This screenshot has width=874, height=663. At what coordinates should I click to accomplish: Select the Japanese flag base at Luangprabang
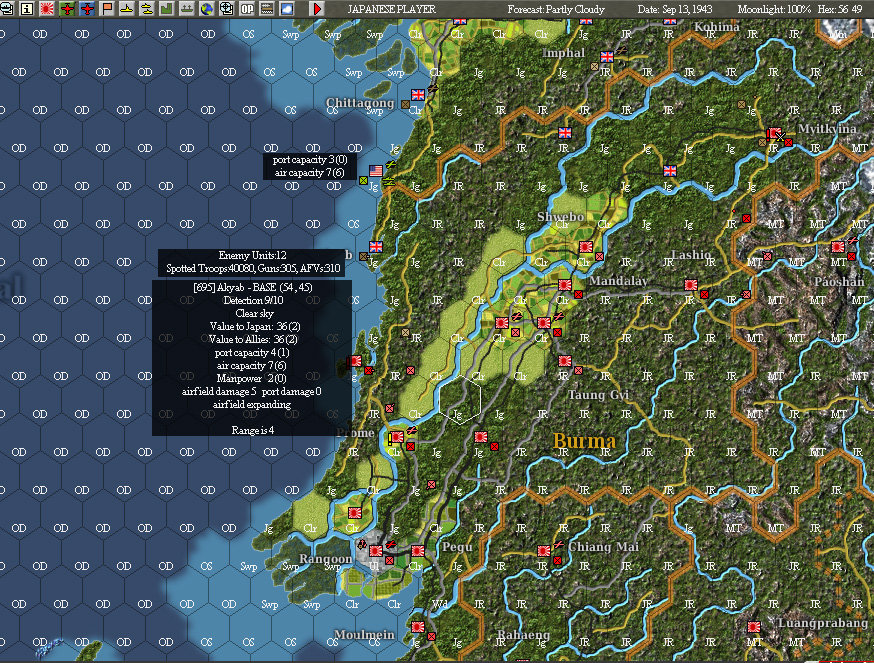coord(754,627)
